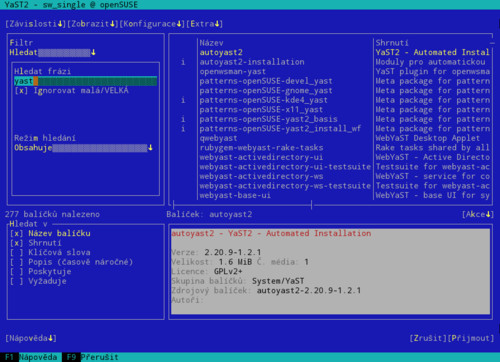Select patterns-openSUSE-gnome_yast package

tap(331, 90)
